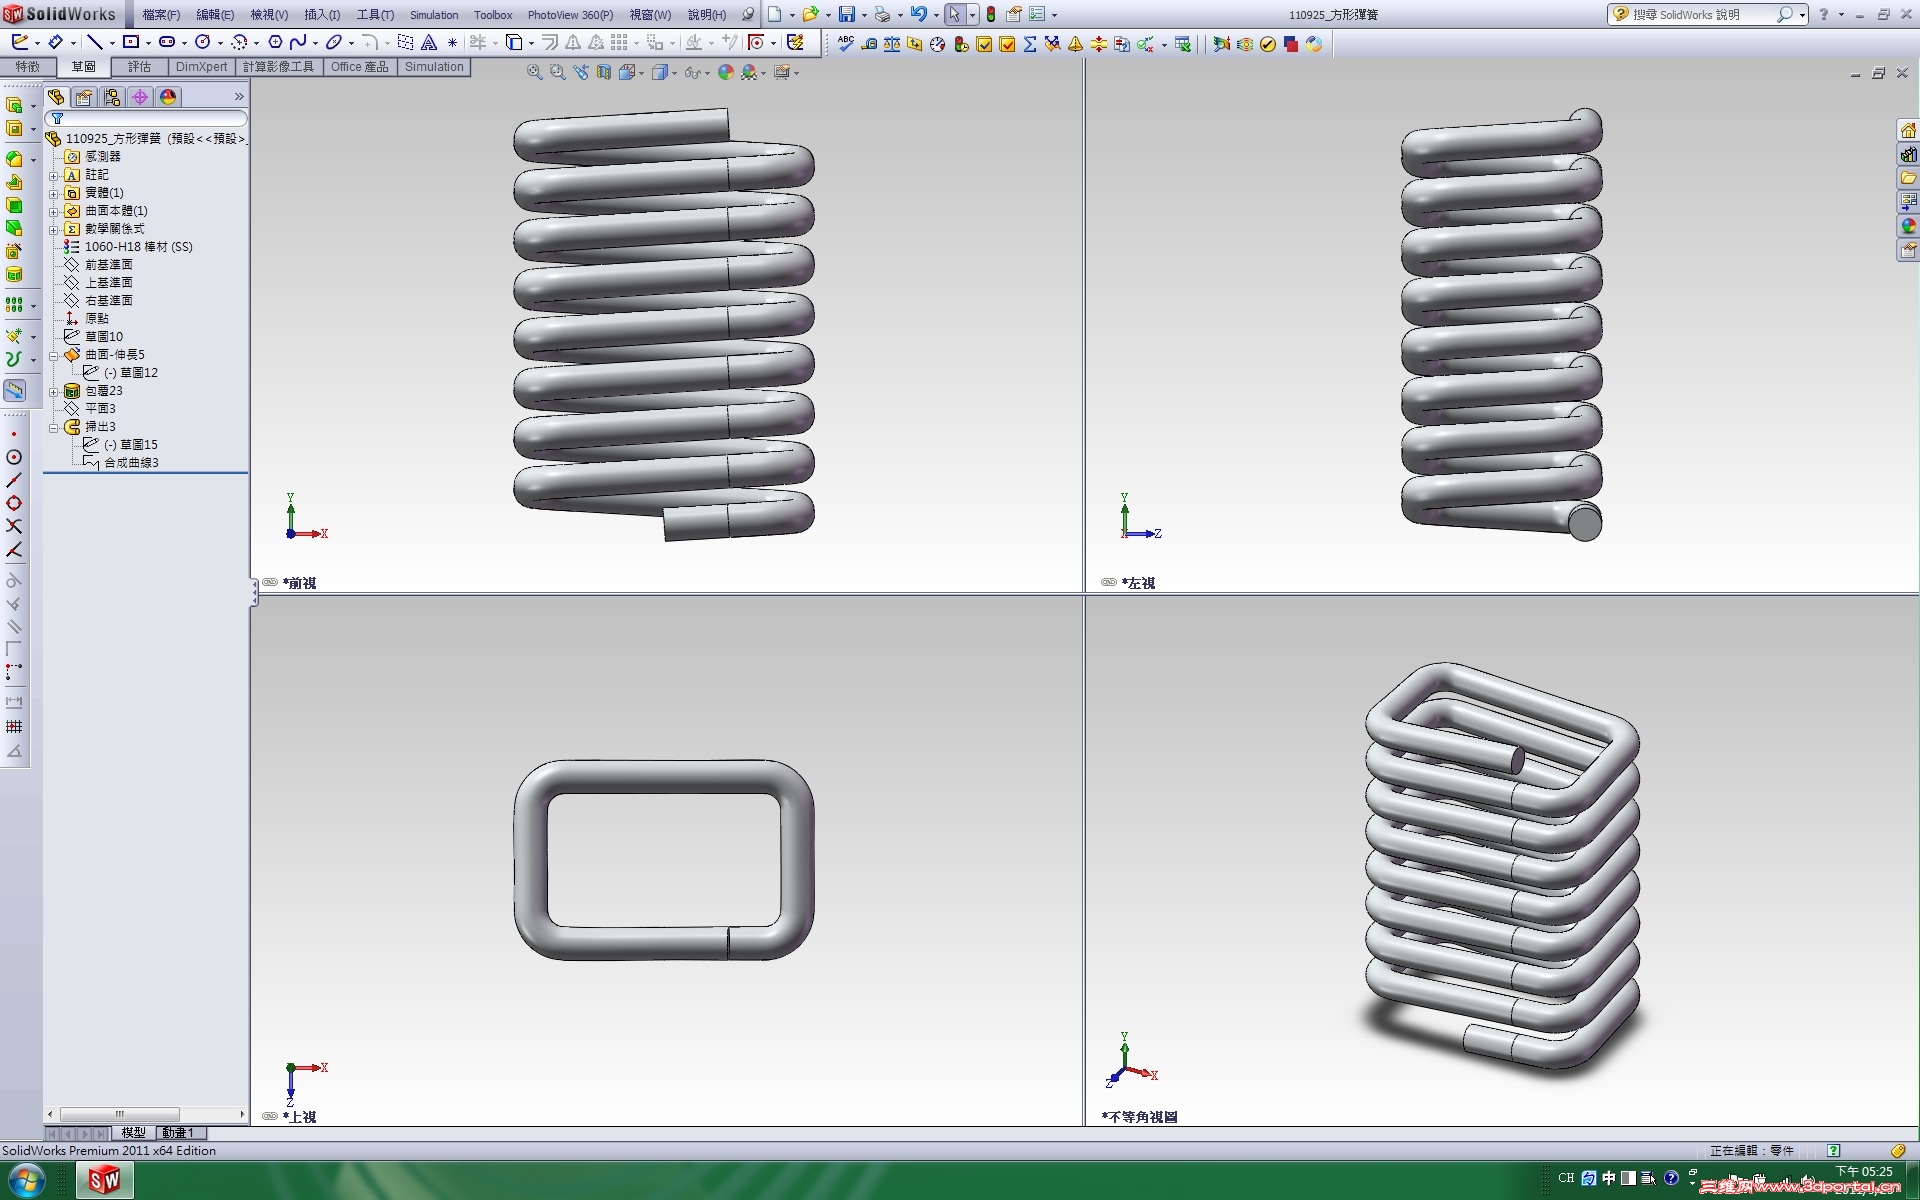Open PropertyManager tab icon
Image resolution: width=1920 pixels, height=1200 pixels.
point(84,97)
